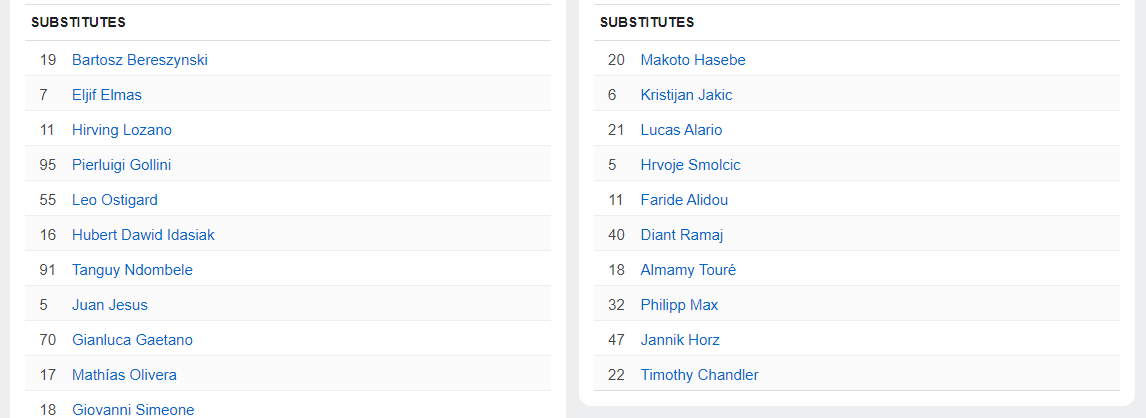Open Bartosz Bereszynski player page
1146x418 pixels.
pyautogui.click(x=140, y=60)
